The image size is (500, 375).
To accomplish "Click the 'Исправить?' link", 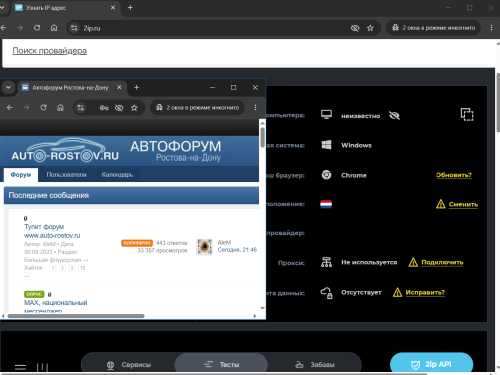I will click(x=425, y=292).
